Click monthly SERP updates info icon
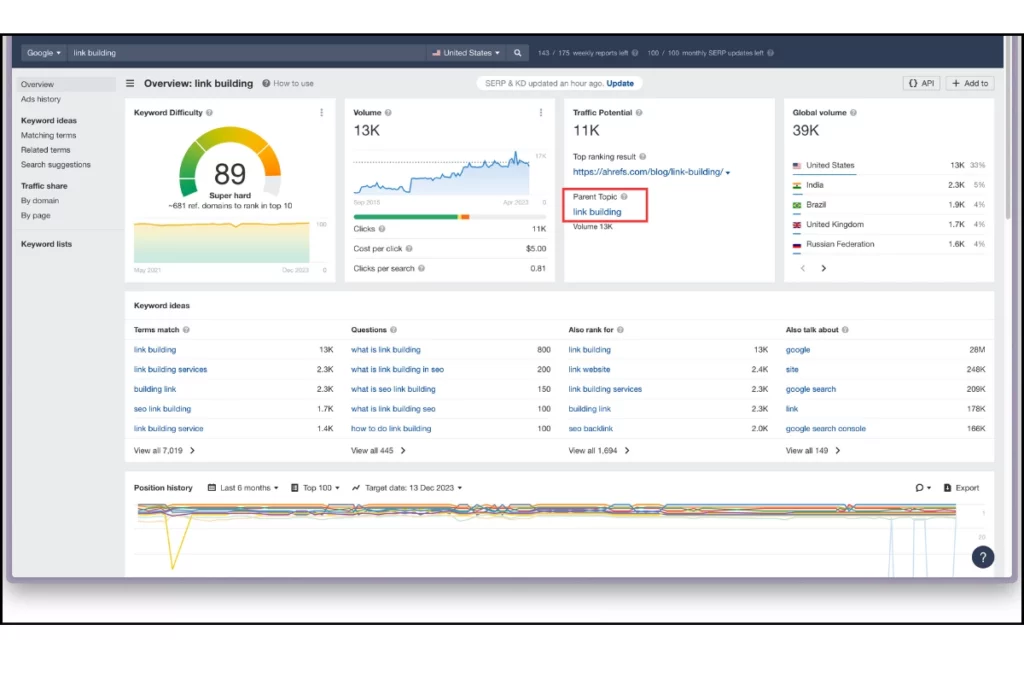 (771, 53)
